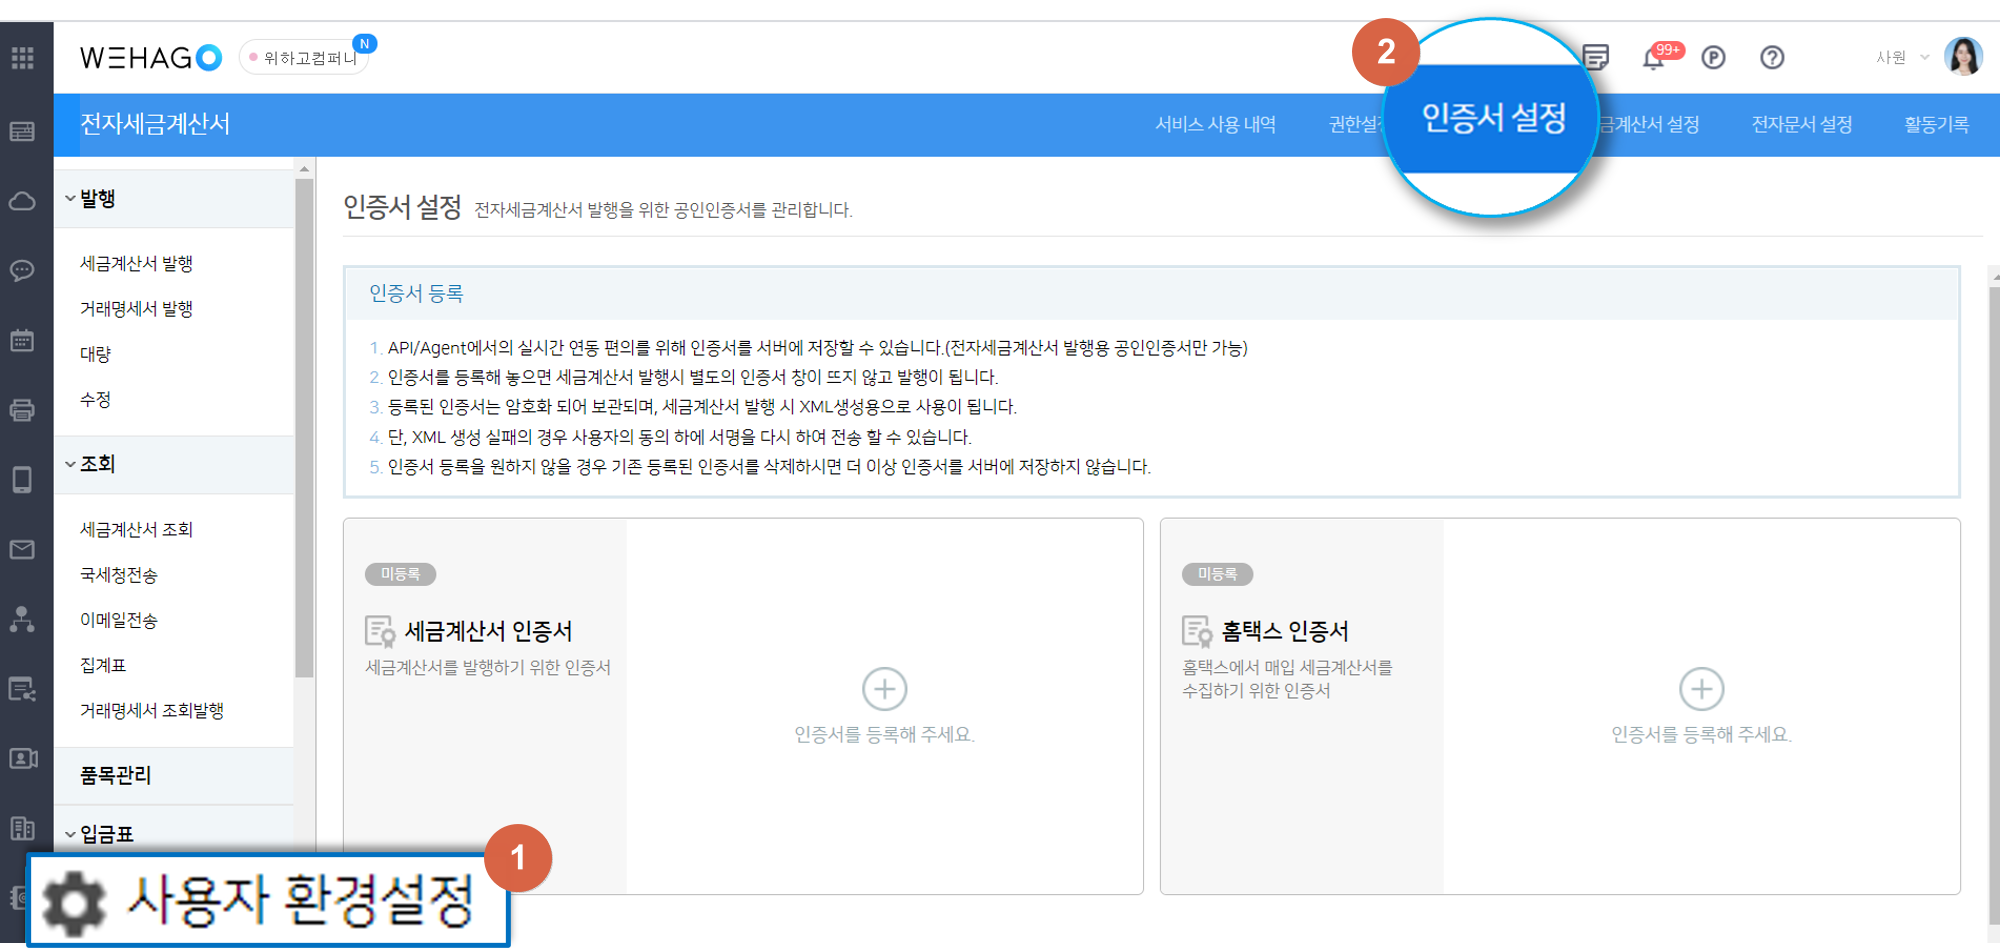Open the message list icon in header
The image size is (2000, 950).
click(1596, 57)
